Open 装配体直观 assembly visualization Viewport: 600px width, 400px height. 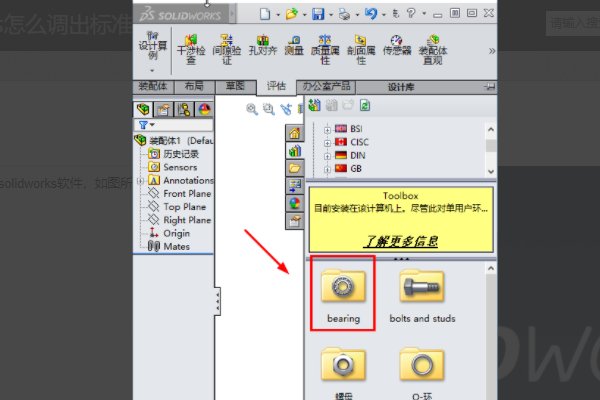point(433,49)
